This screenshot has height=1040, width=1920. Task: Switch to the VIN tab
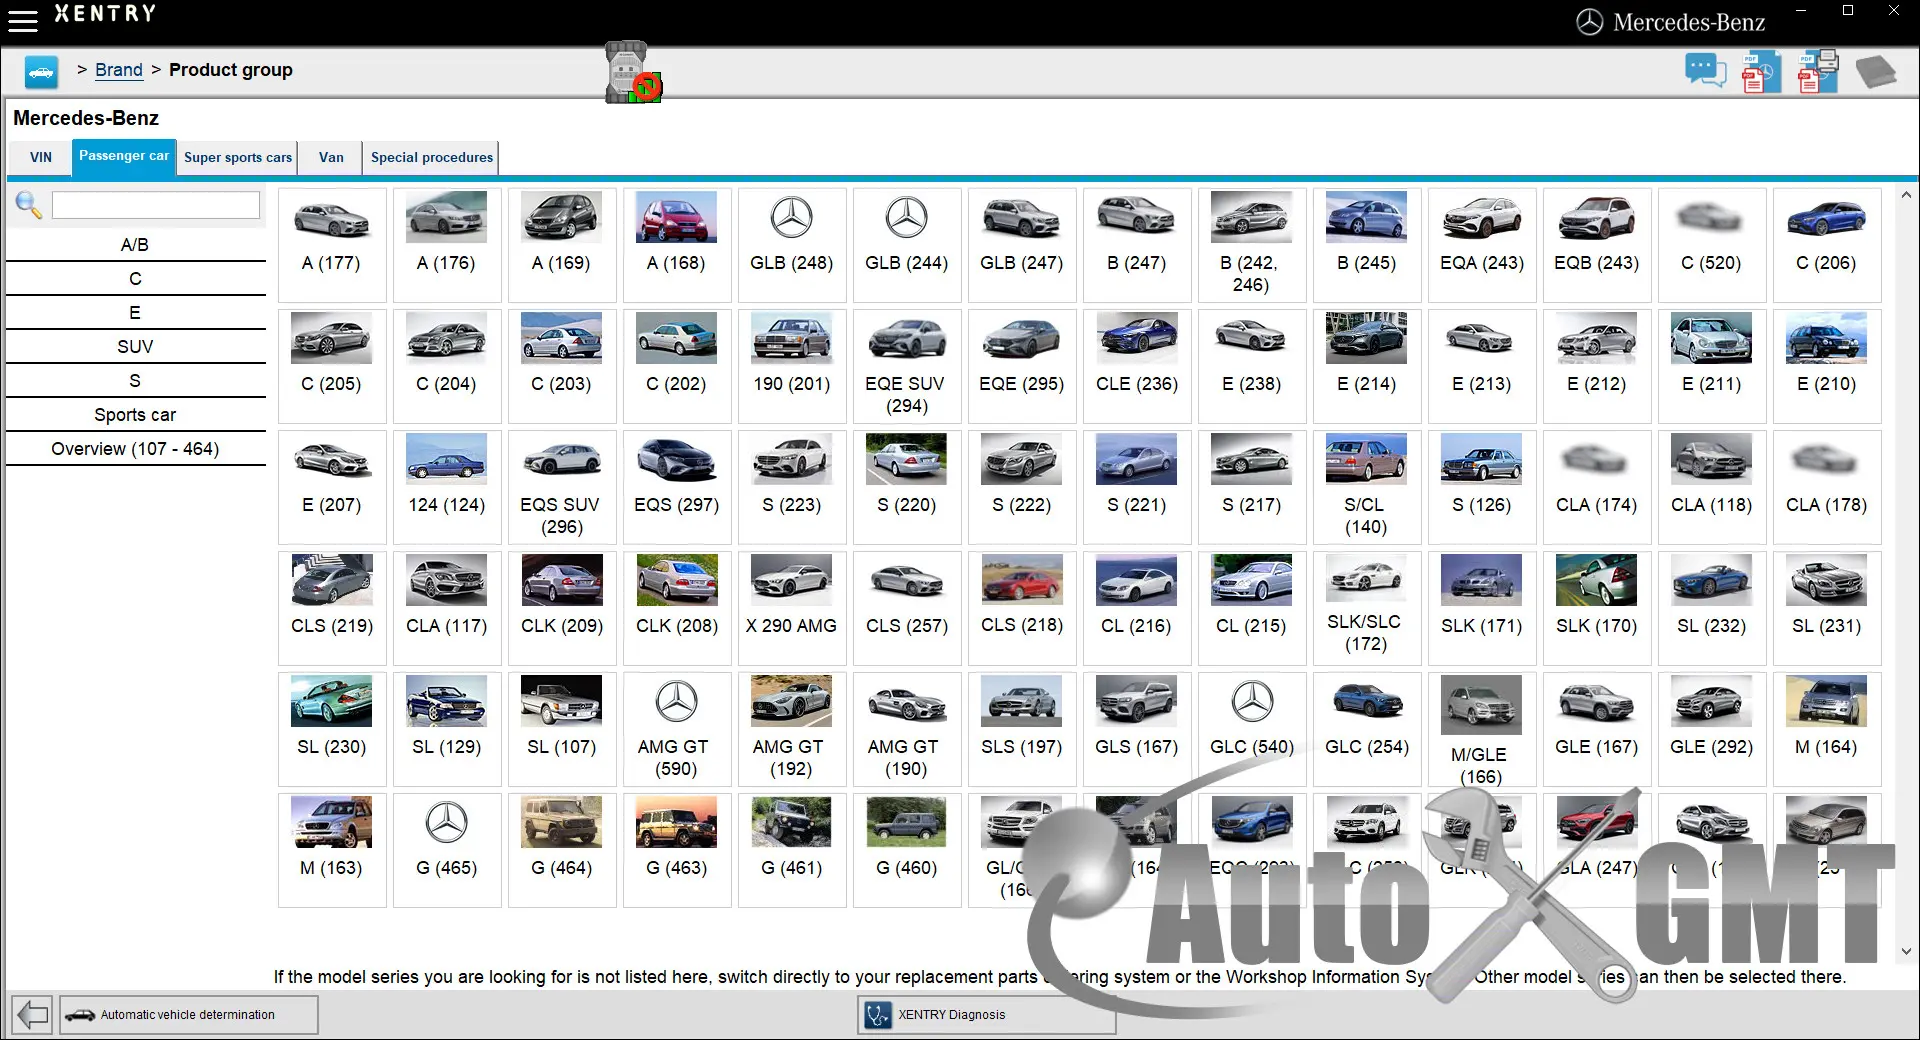(41, 157)
